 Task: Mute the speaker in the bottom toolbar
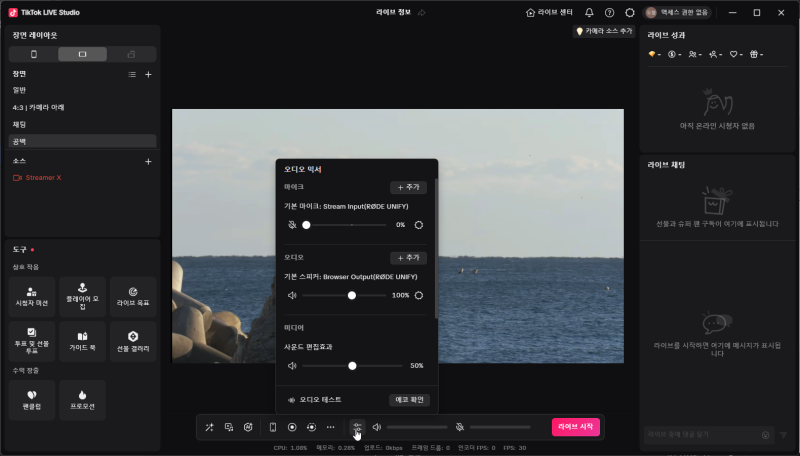(x=377, y=427)
